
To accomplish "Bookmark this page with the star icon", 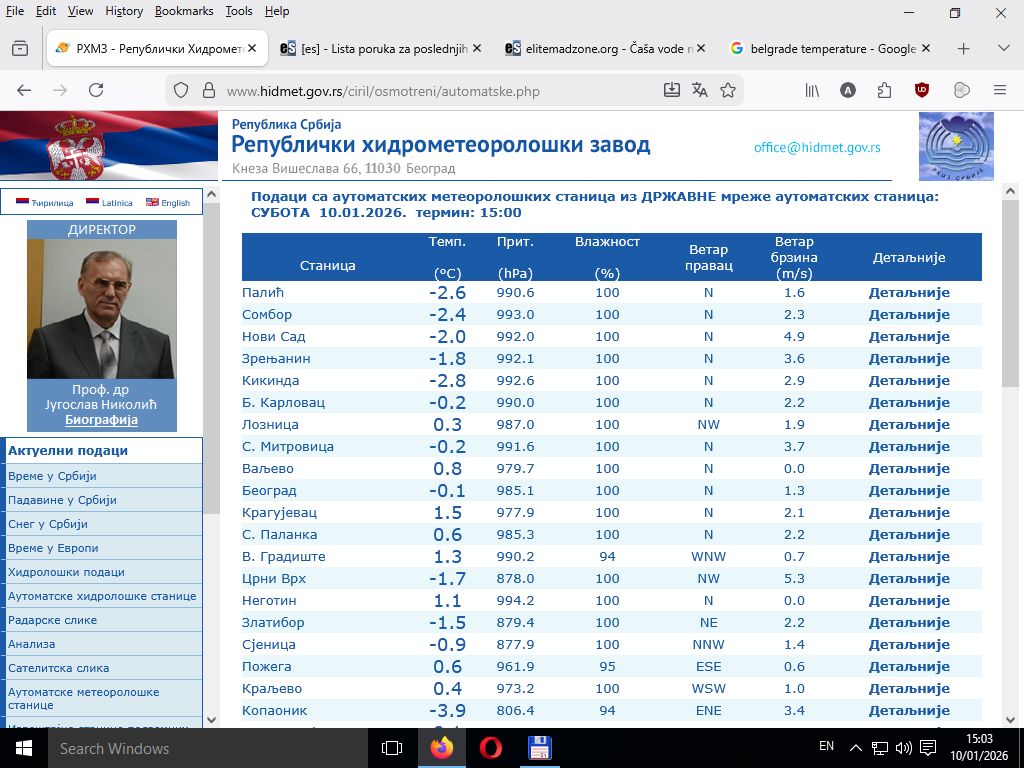I will click(x=728, y=90).
